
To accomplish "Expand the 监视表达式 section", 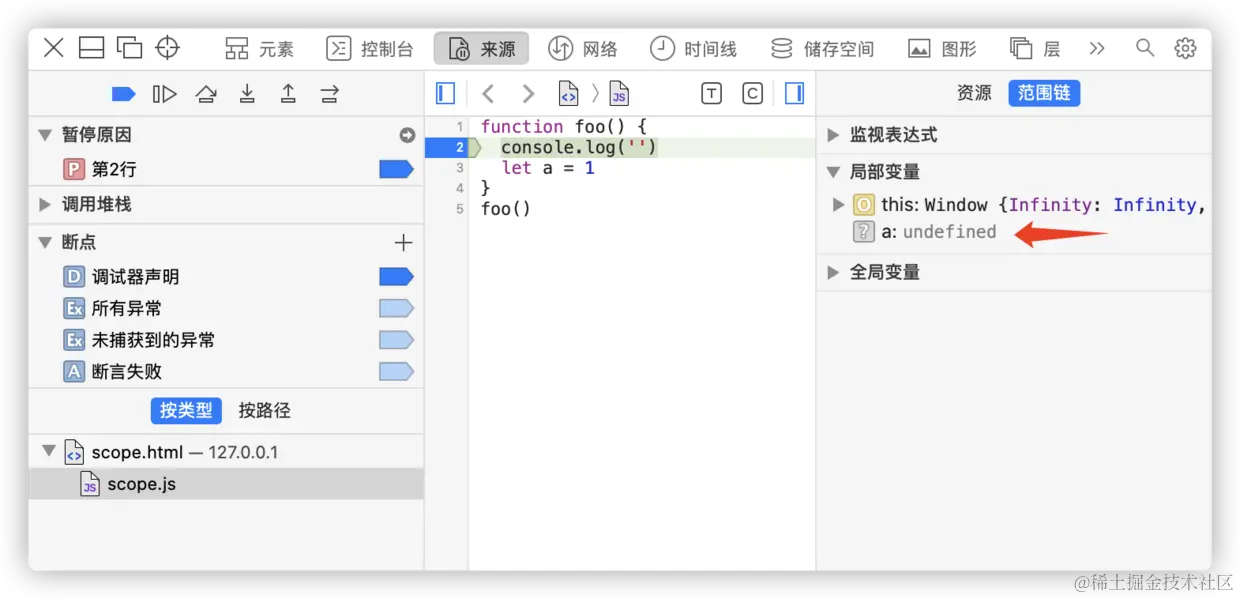I will pos(834,135).
